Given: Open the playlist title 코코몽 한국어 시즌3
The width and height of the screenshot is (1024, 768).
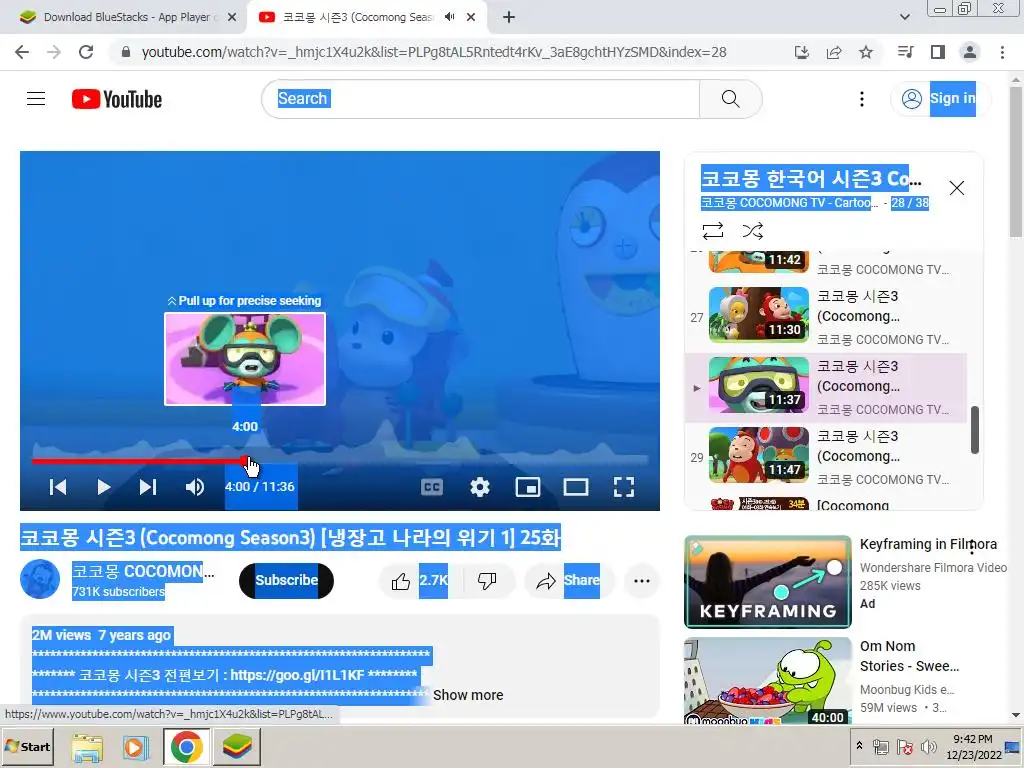Looking at the screenshot, I should (811, 178).
